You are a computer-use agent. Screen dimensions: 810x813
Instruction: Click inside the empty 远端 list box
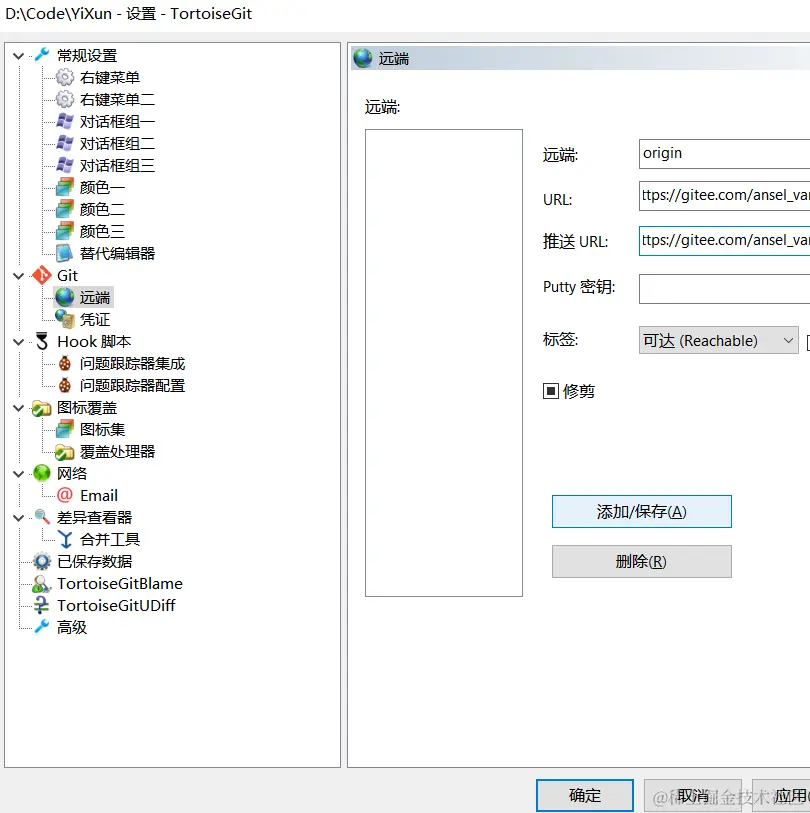444,363
